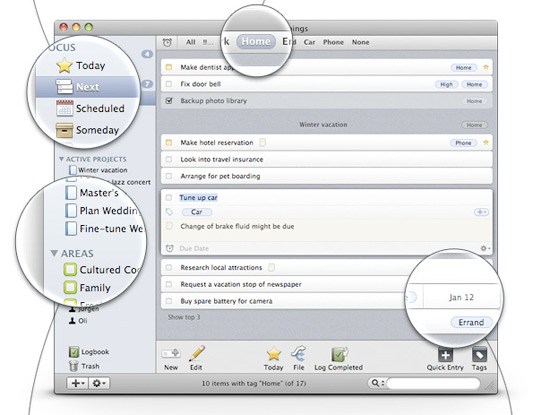Check off Look into travel insurance
The width and height of the screenshot is (550, 415).
click(x=169, y=159)
